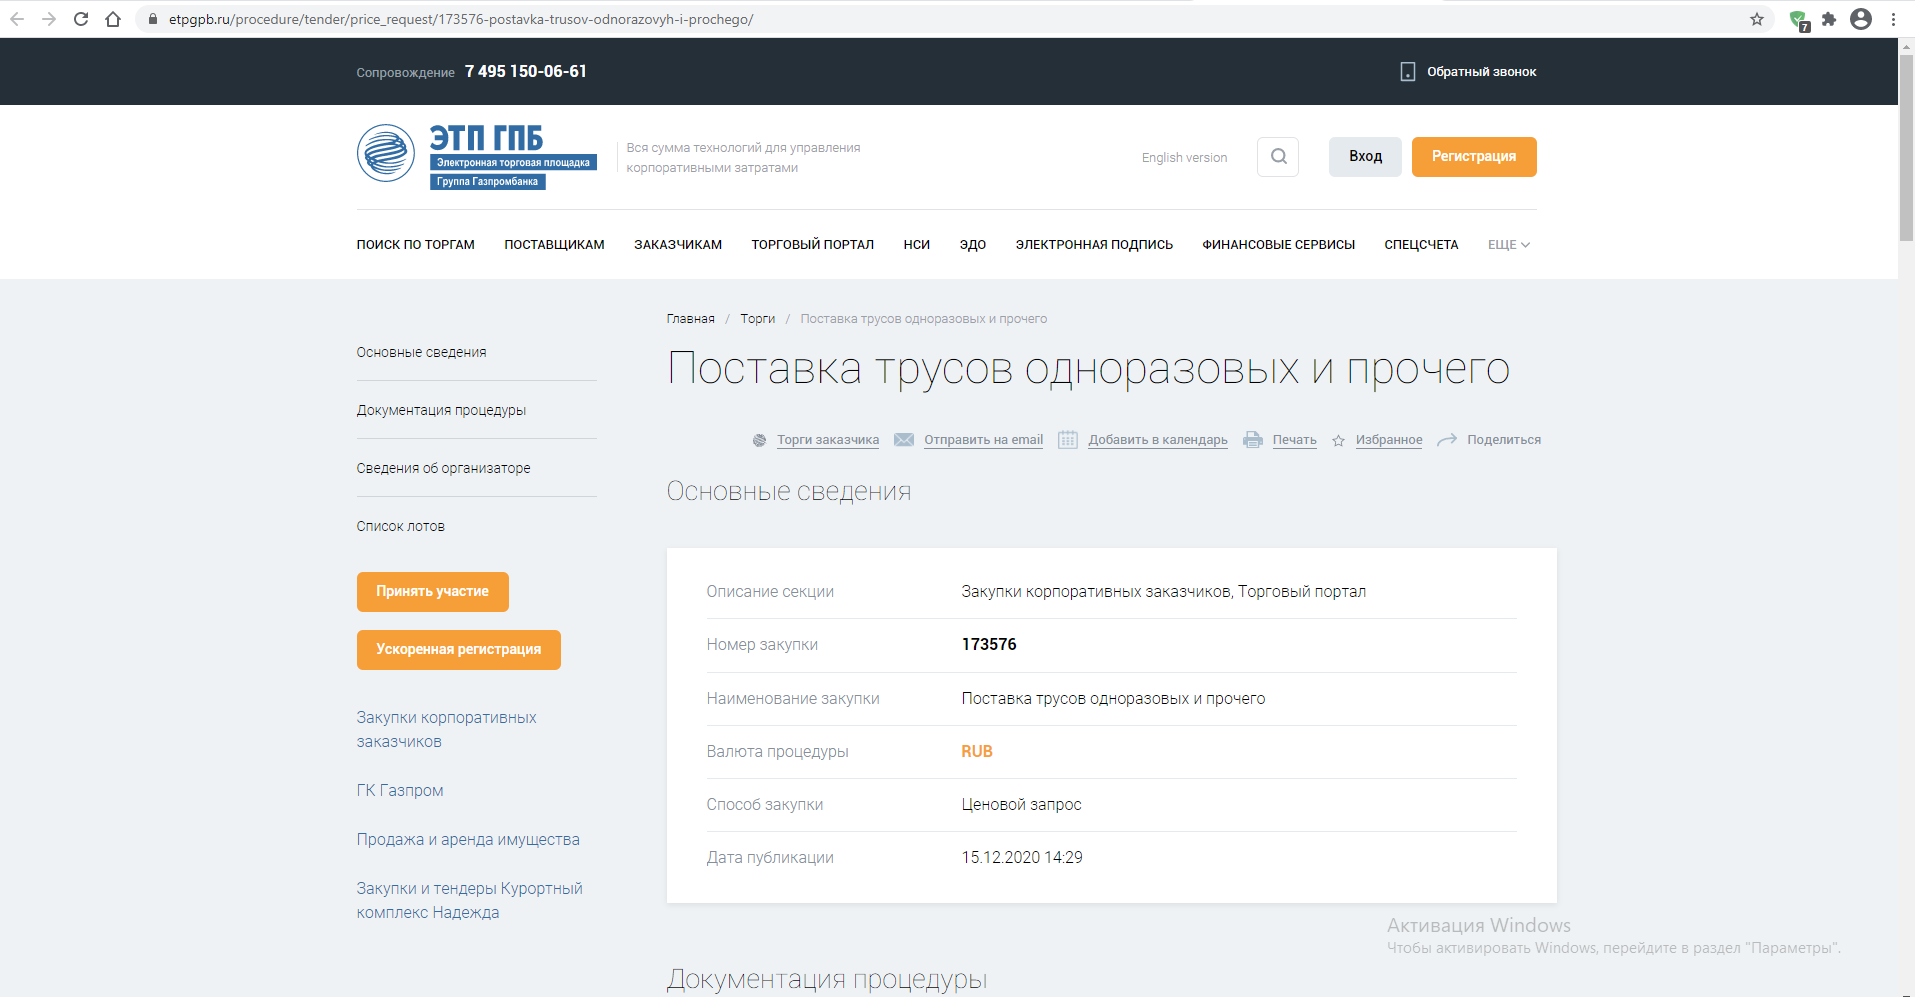
Task: Click the envelope icon for email sending
Action: [904, 440]
